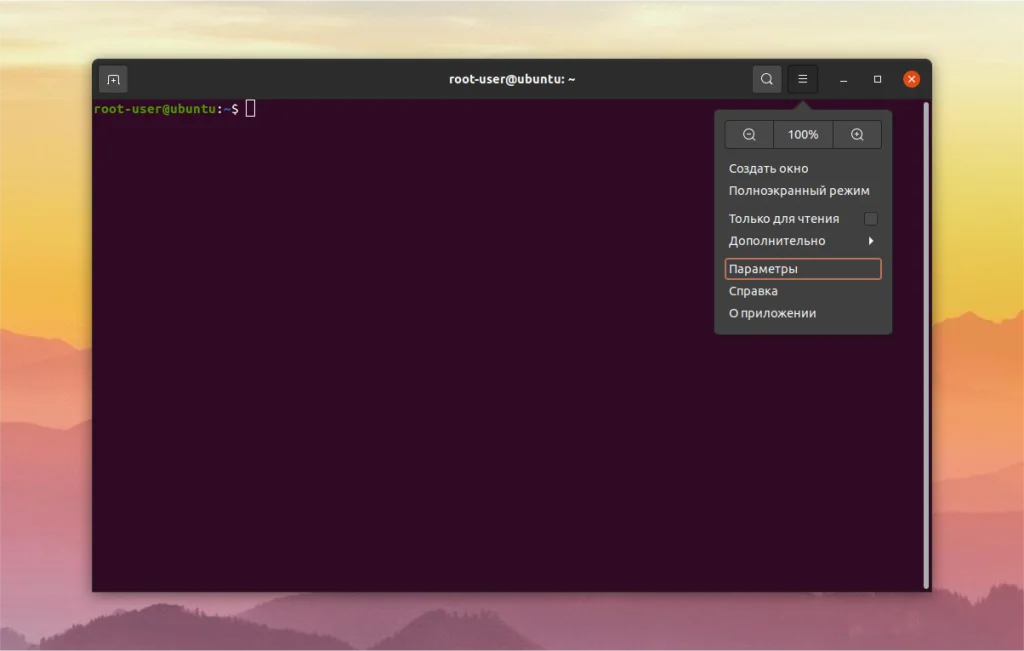Click the terminal prompt cursor
Viewport: 1024px width, 651px height.
250,108
